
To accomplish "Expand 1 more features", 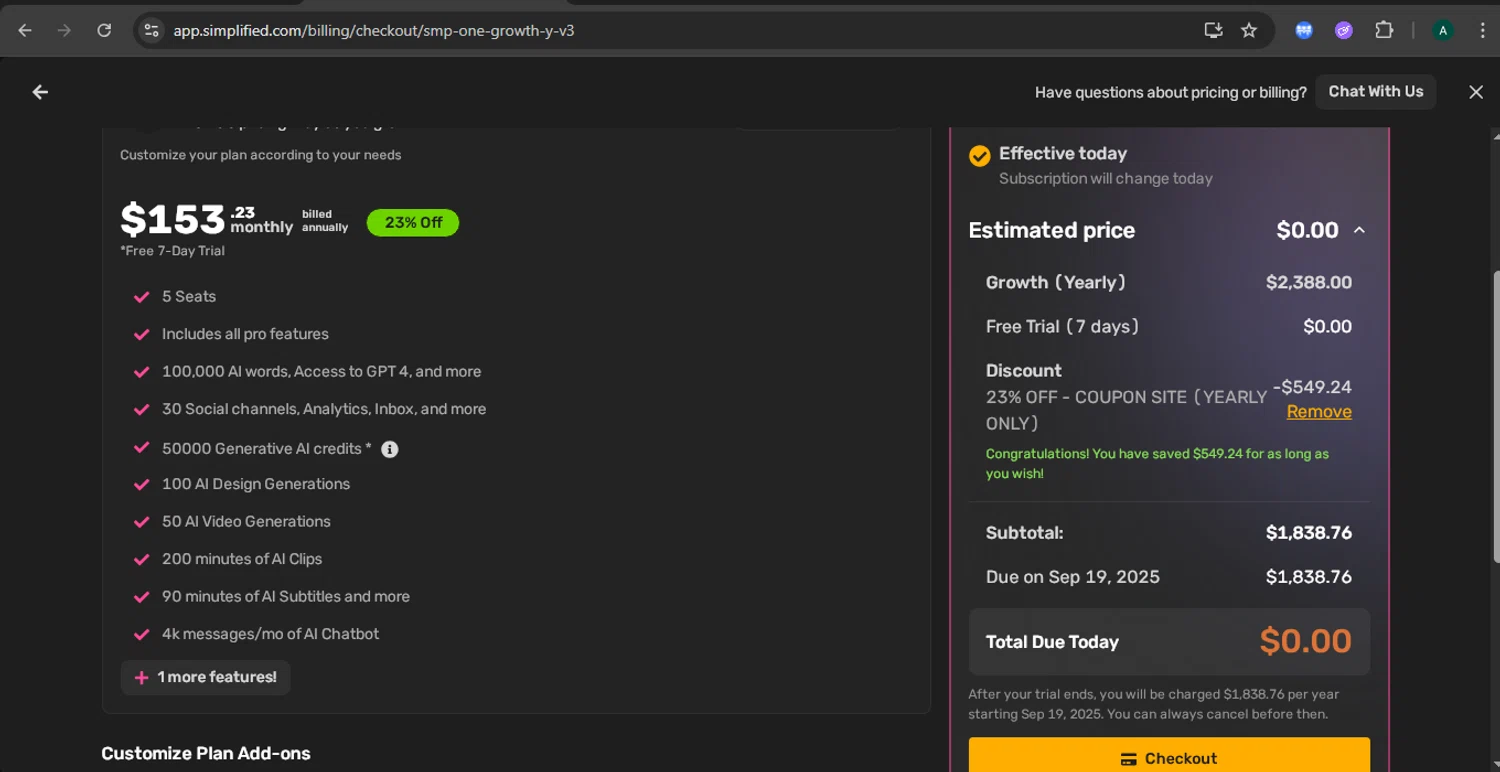I will pos(206,677).
